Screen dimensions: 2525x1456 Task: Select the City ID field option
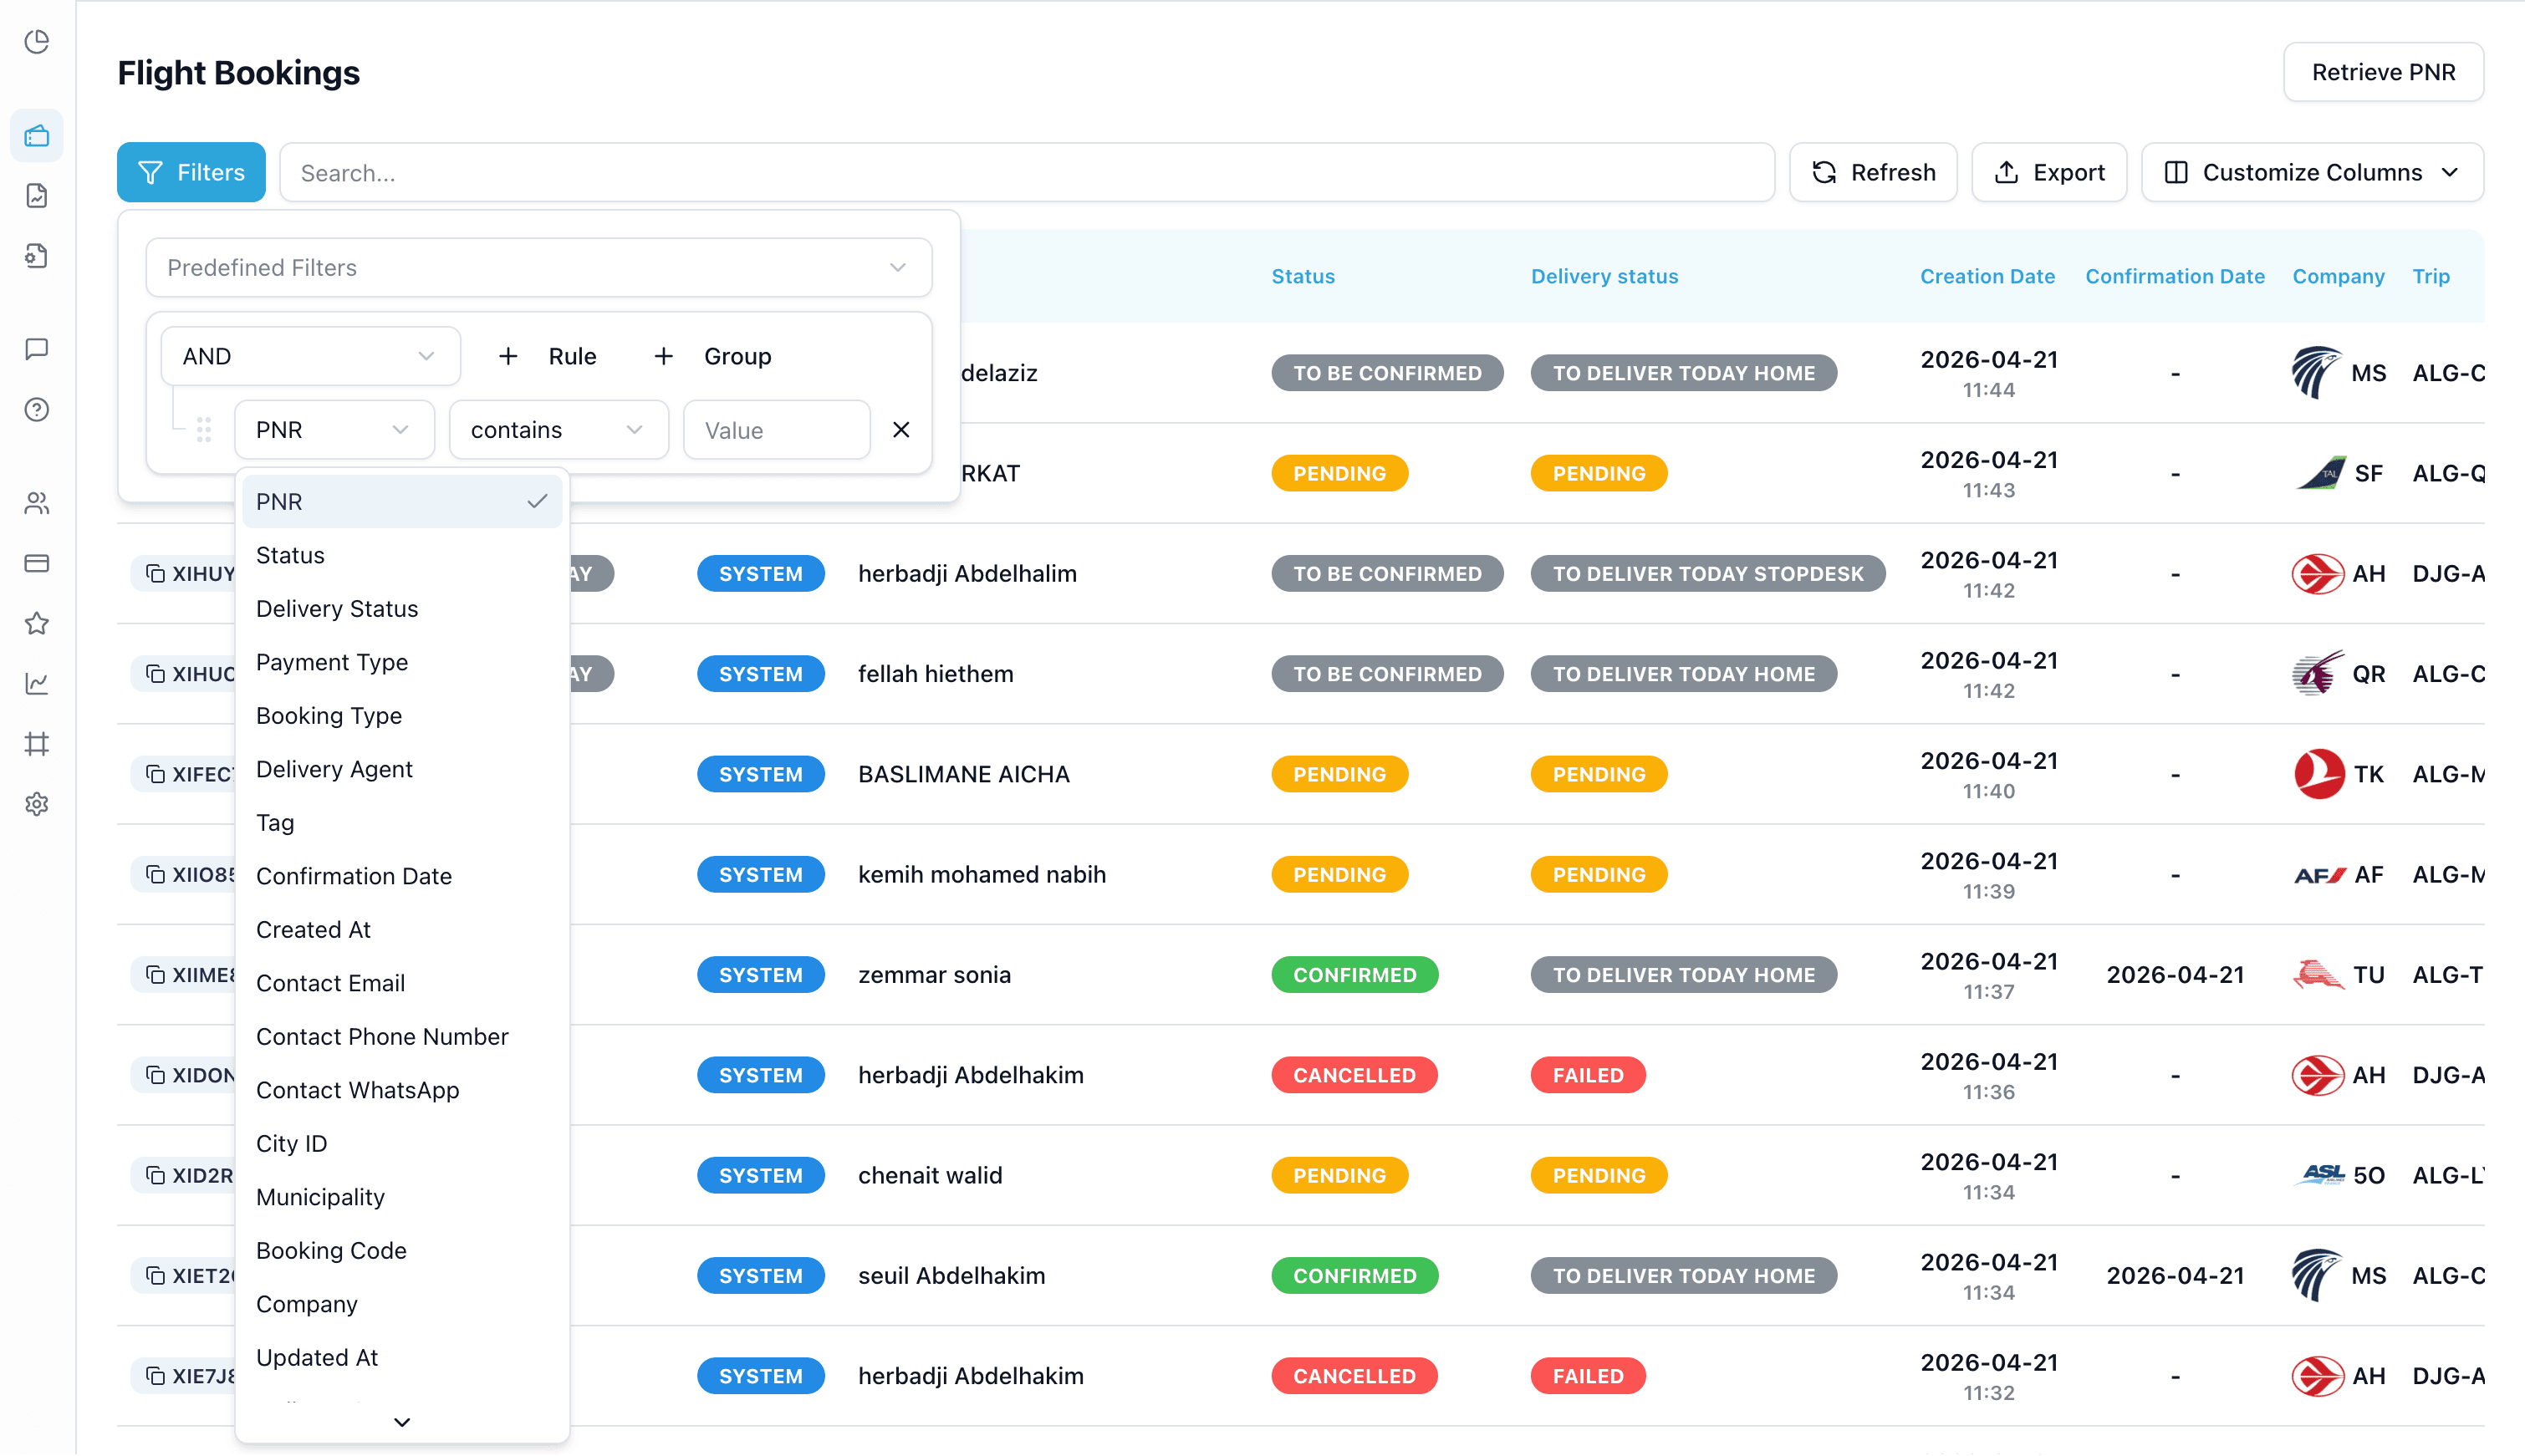[x=402, y=1144]
